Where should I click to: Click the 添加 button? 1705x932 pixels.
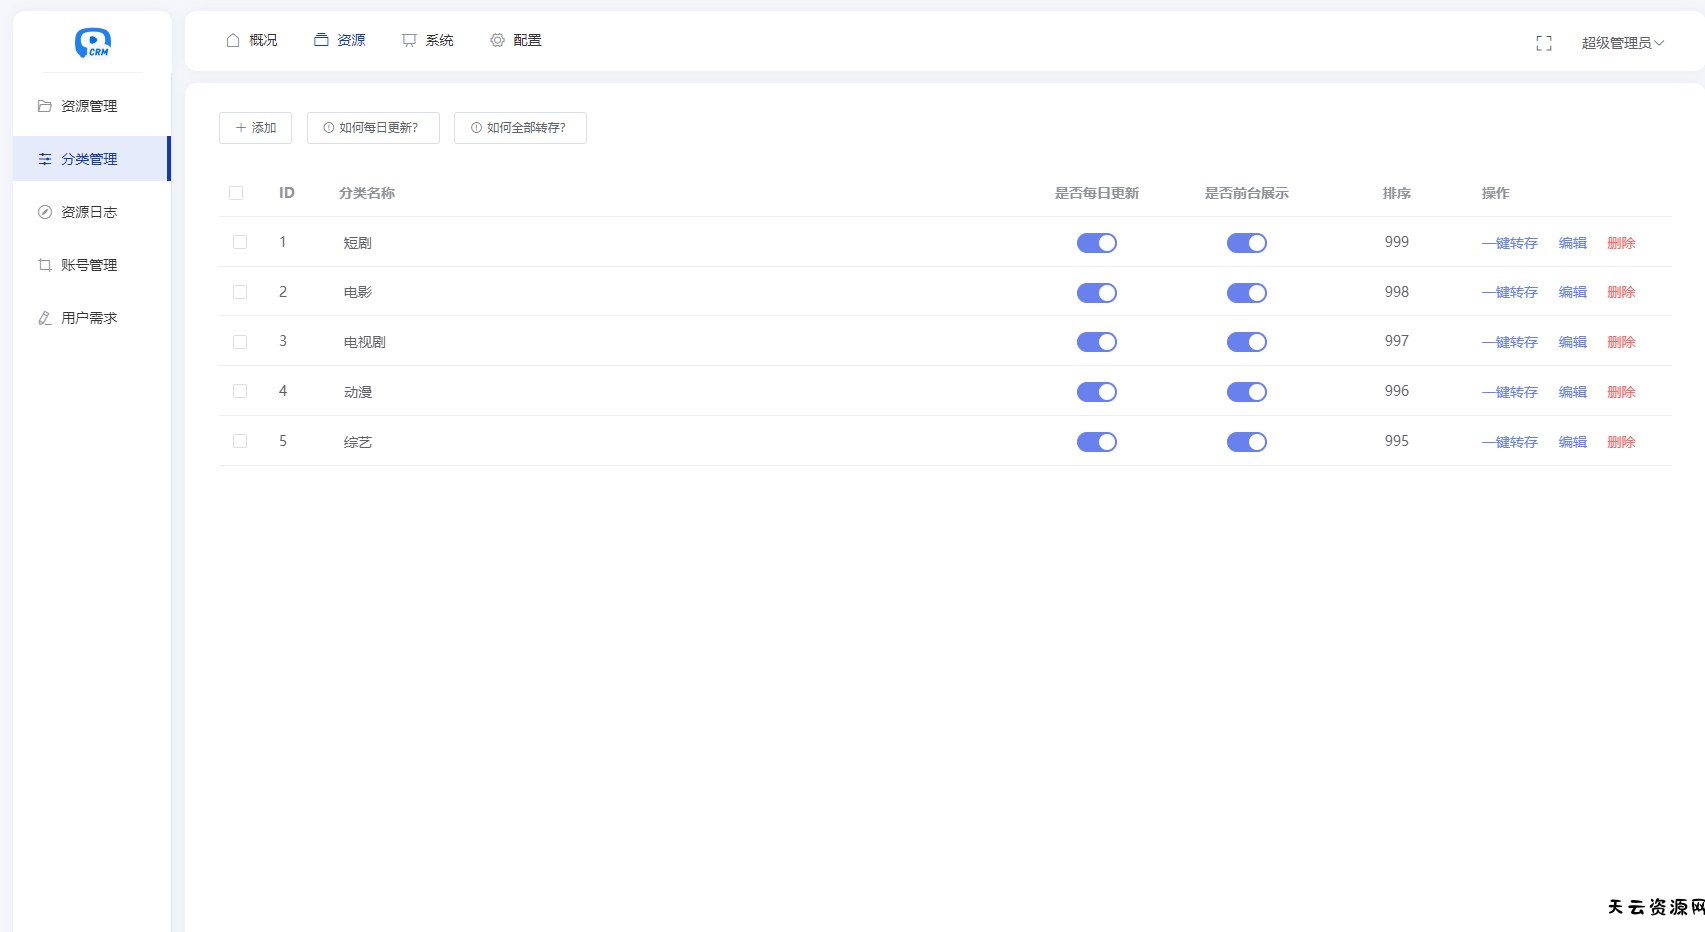tap(255, 128)
